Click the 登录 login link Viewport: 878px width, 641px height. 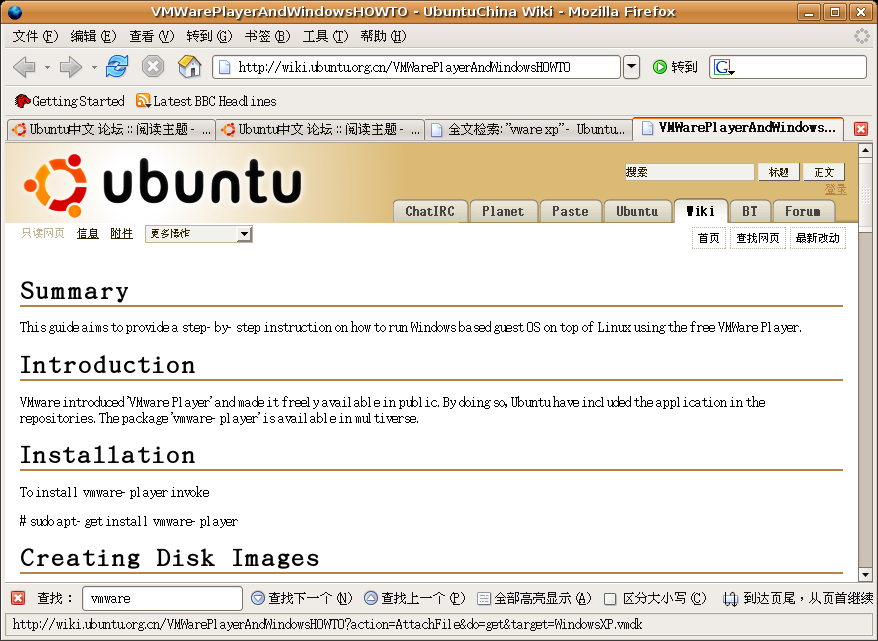pos(835,189)
